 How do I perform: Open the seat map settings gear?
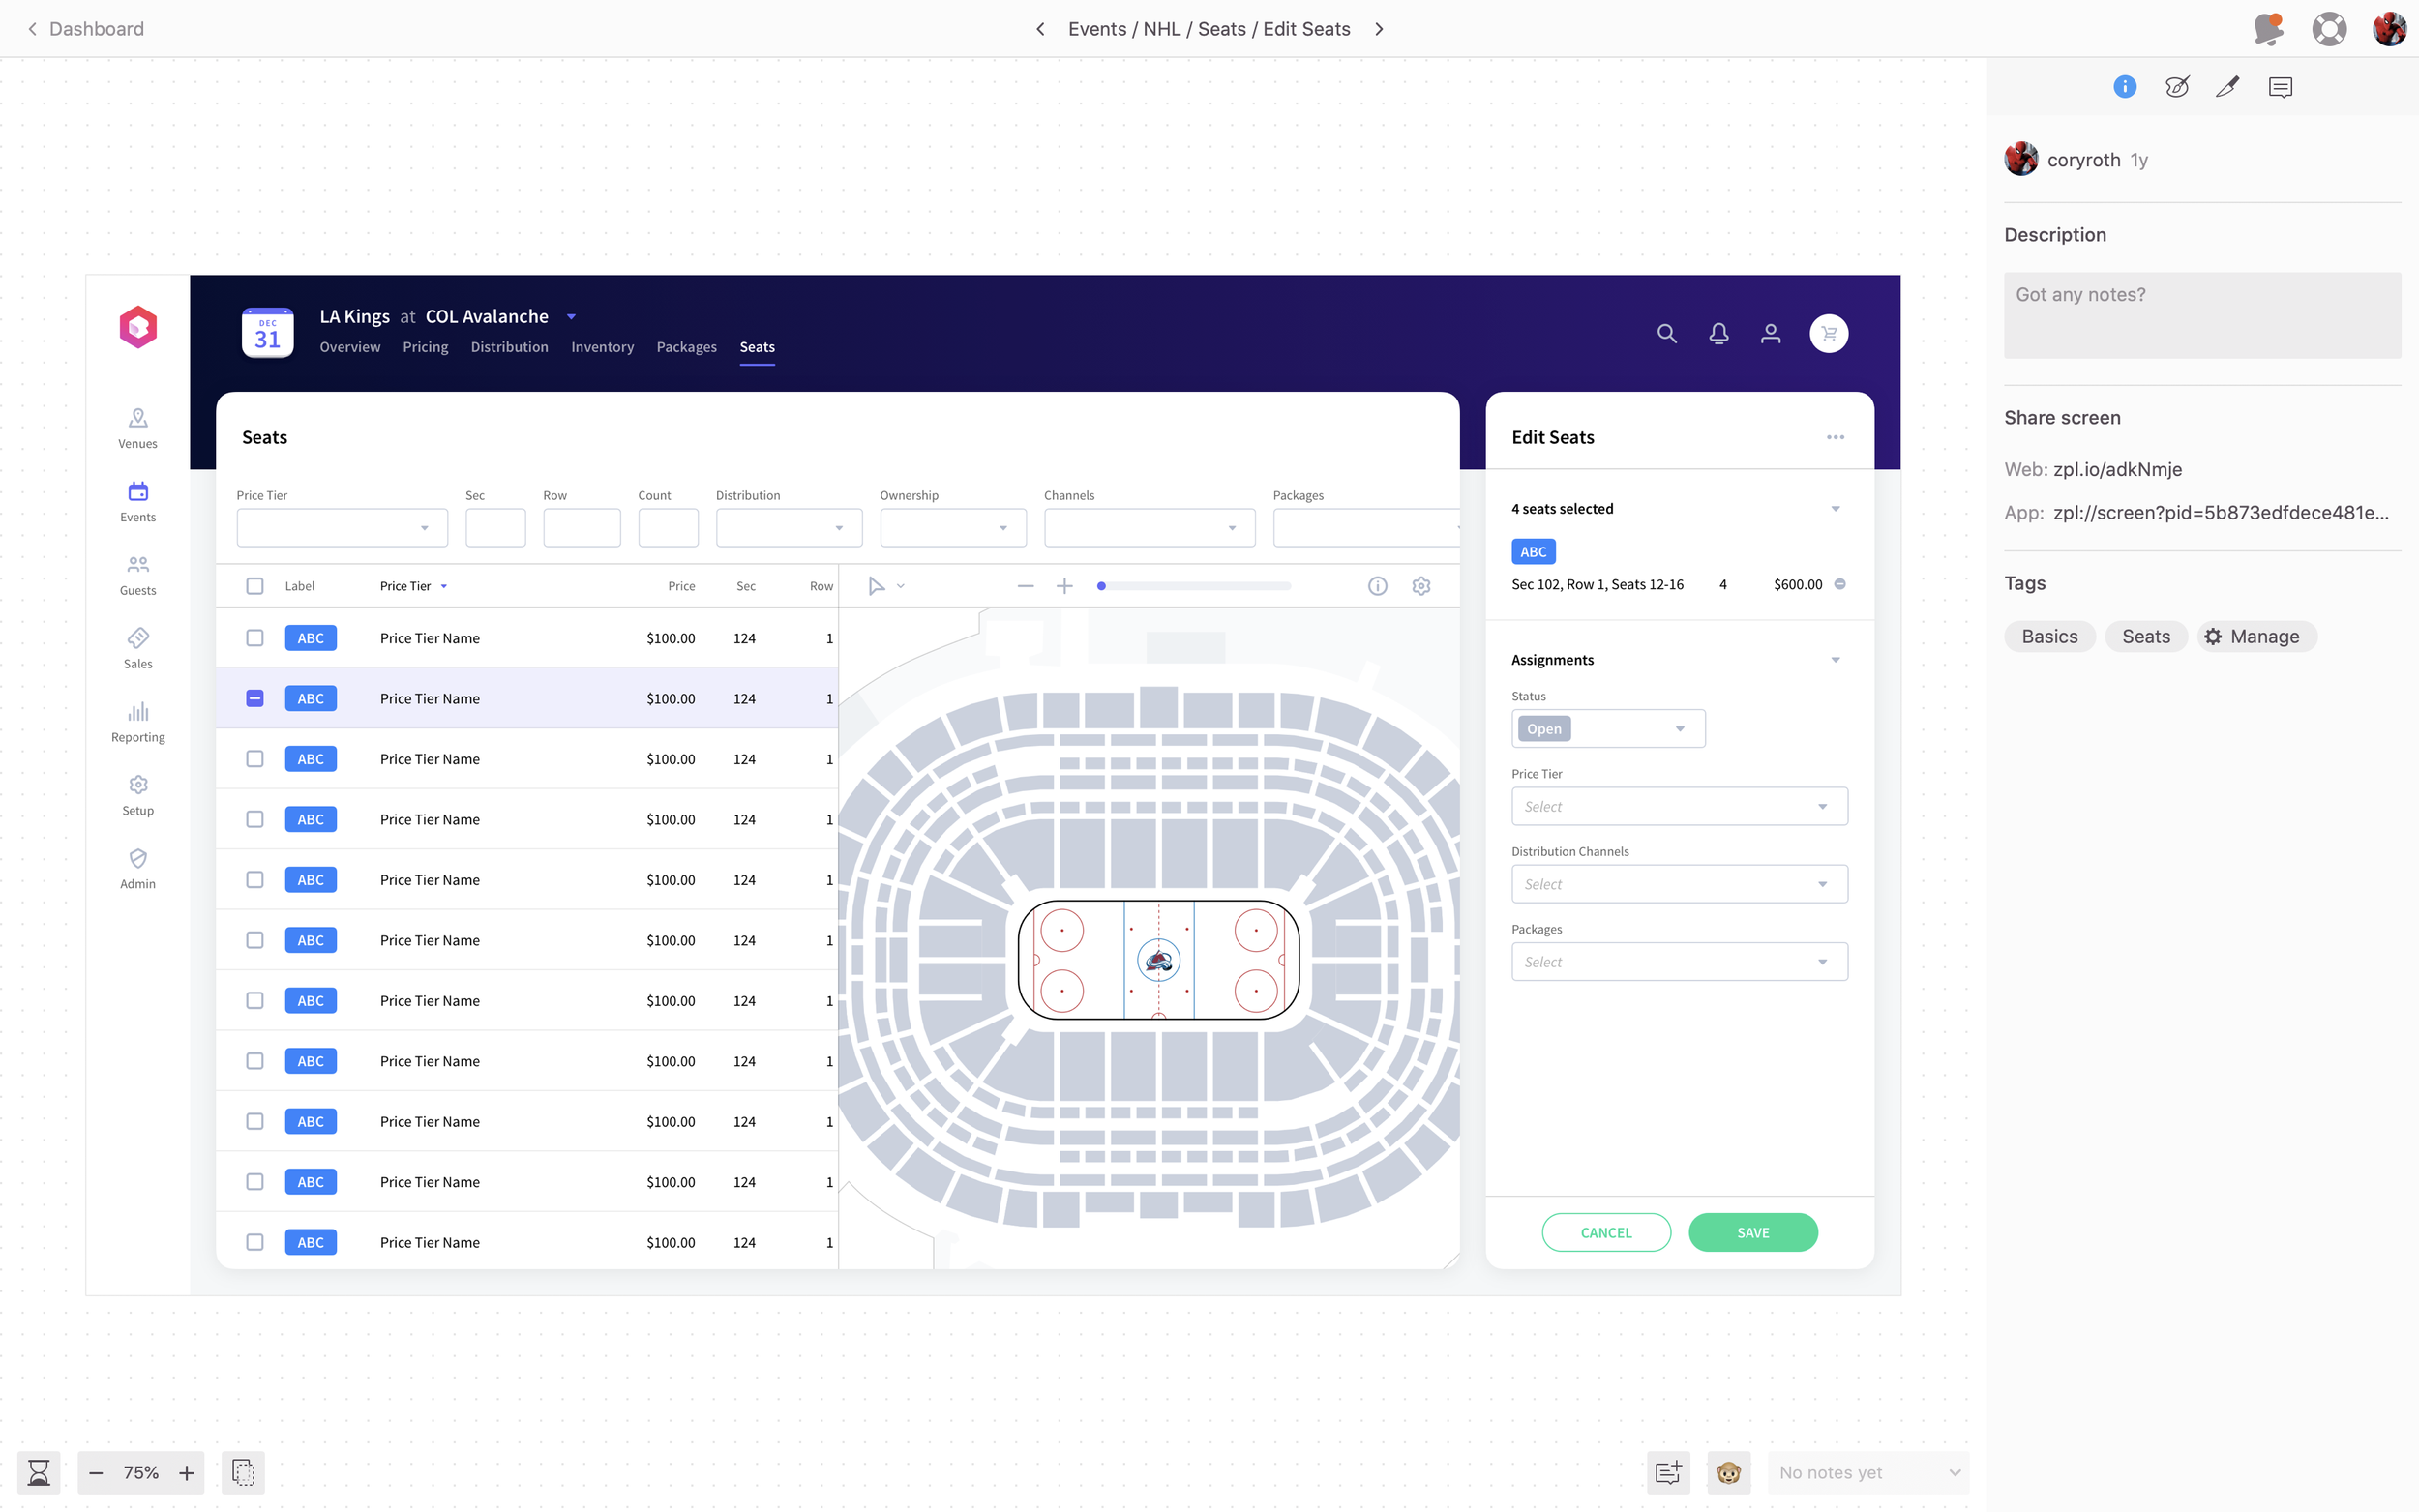(1420, 586)
